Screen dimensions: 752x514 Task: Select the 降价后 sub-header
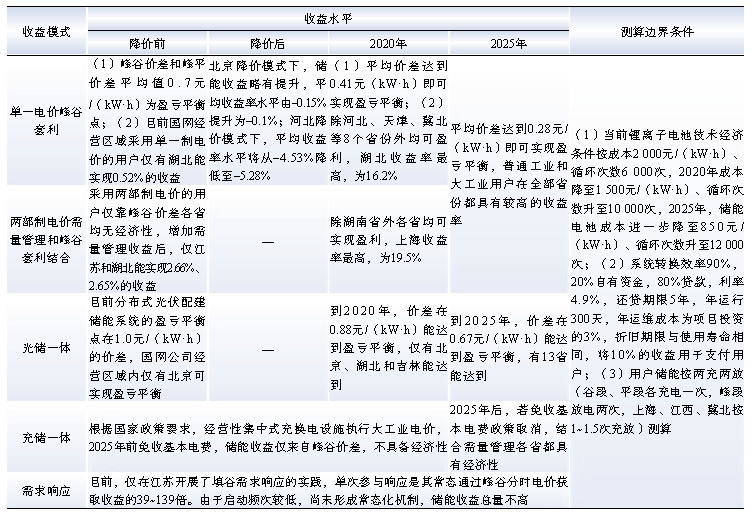click(x=268, y=44)
